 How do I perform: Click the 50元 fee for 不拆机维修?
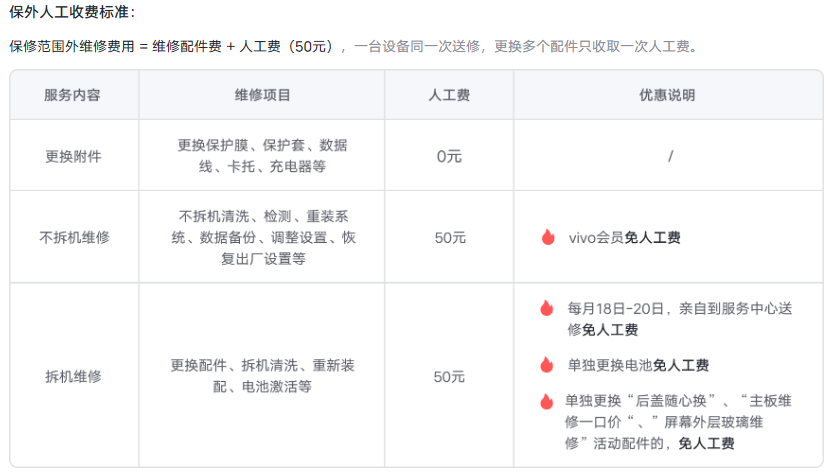(449, 237)
